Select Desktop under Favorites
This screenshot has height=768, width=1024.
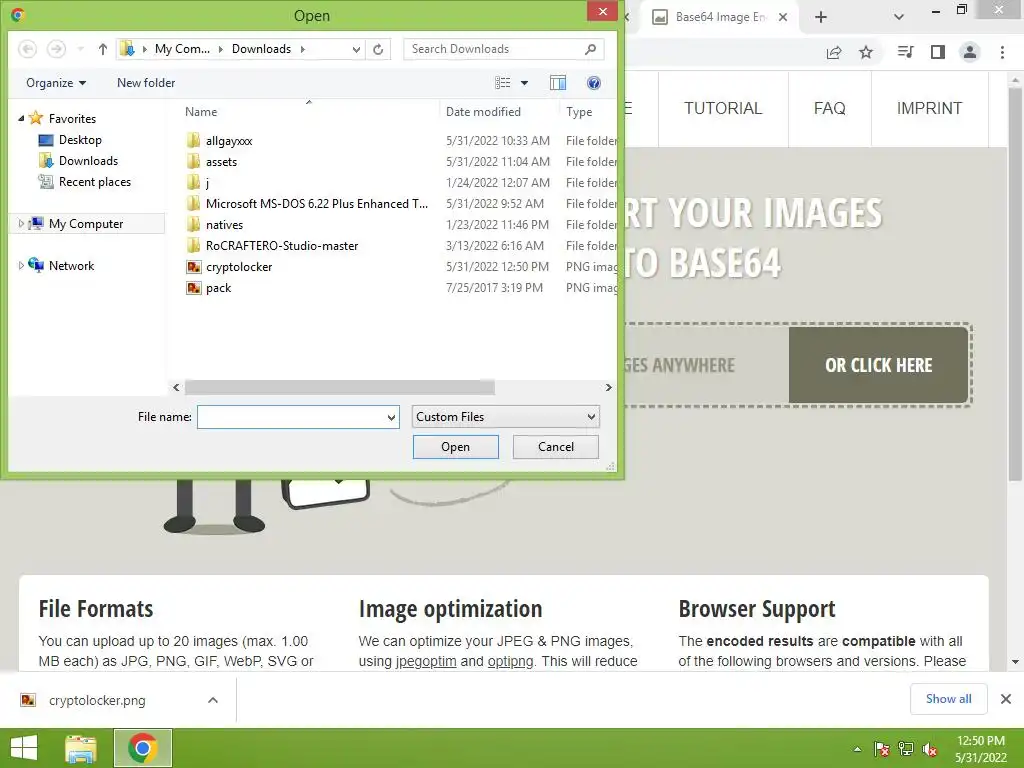click(80, 140)
